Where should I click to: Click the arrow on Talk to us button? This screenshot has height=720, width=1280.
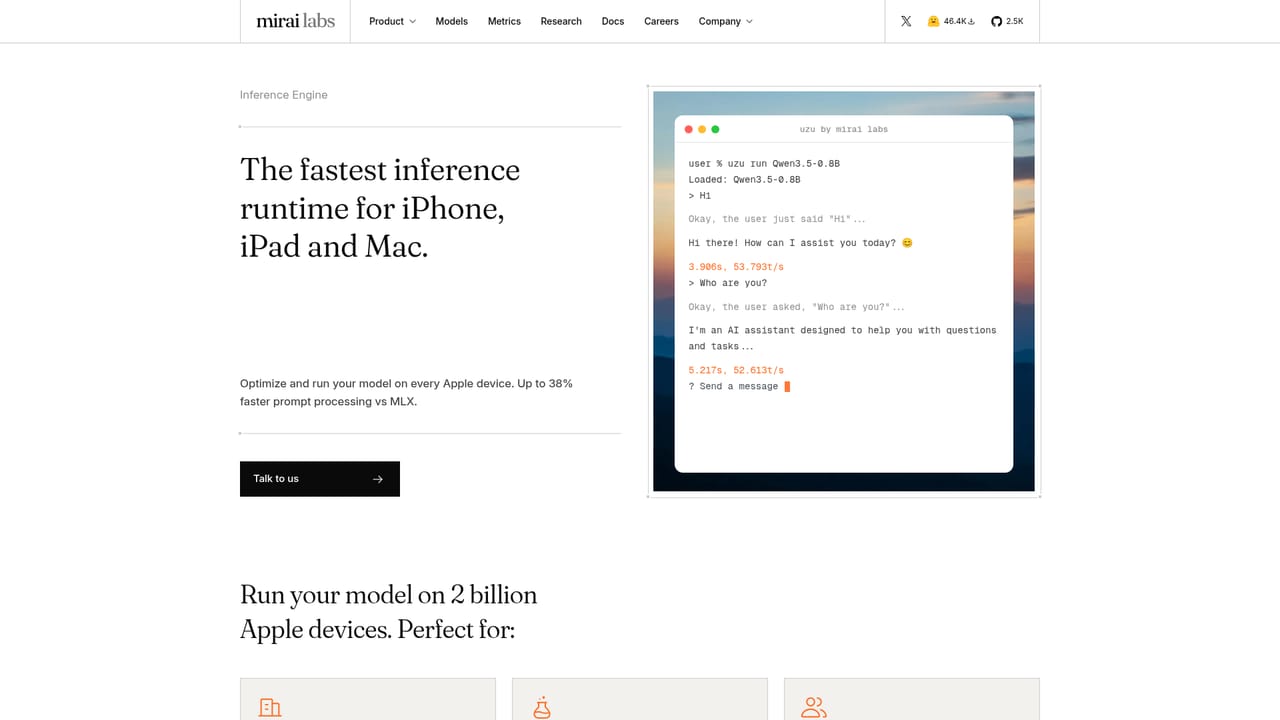pyautogui.click(x=378, y=479)
